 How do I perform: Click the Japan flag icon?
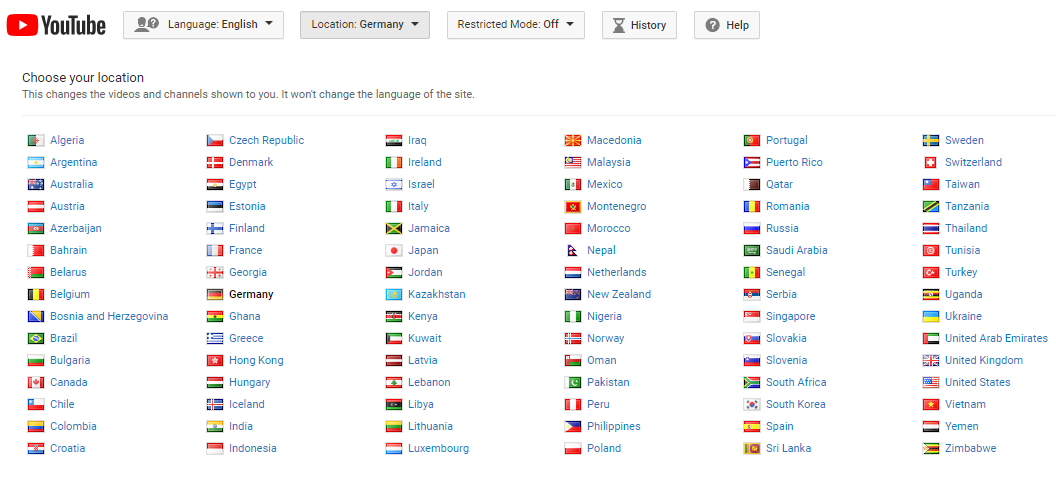click(x=394, y=251)
